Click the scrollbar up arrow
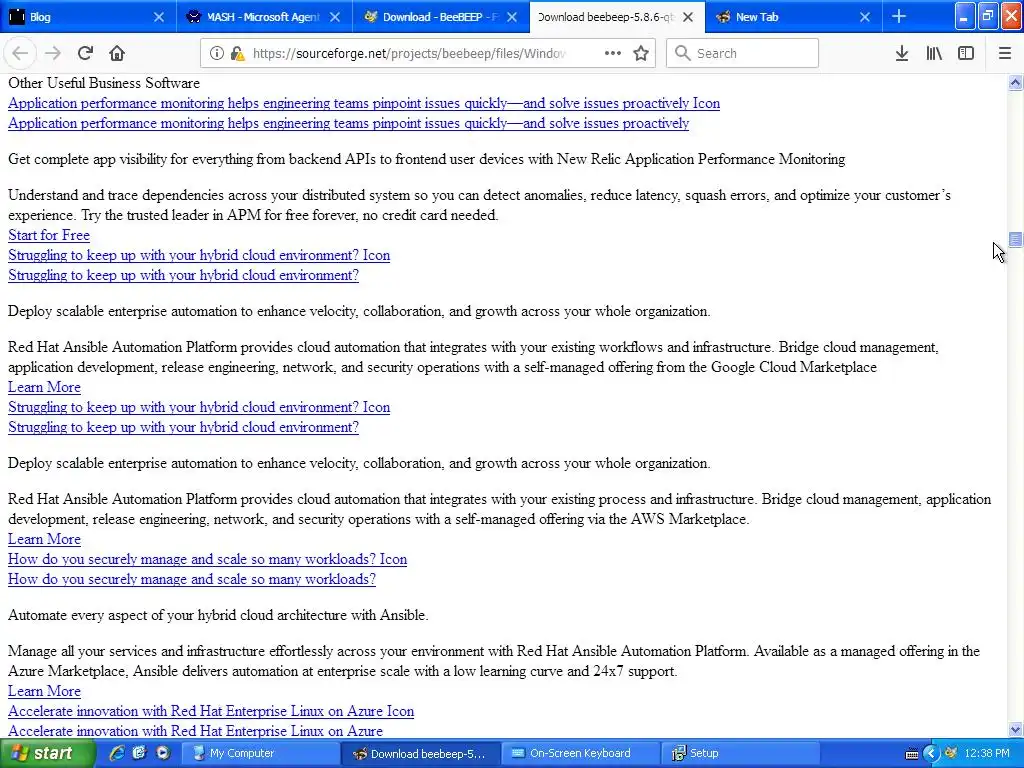The height and width of the screenshot is (768, 1024). [1015, 82]
